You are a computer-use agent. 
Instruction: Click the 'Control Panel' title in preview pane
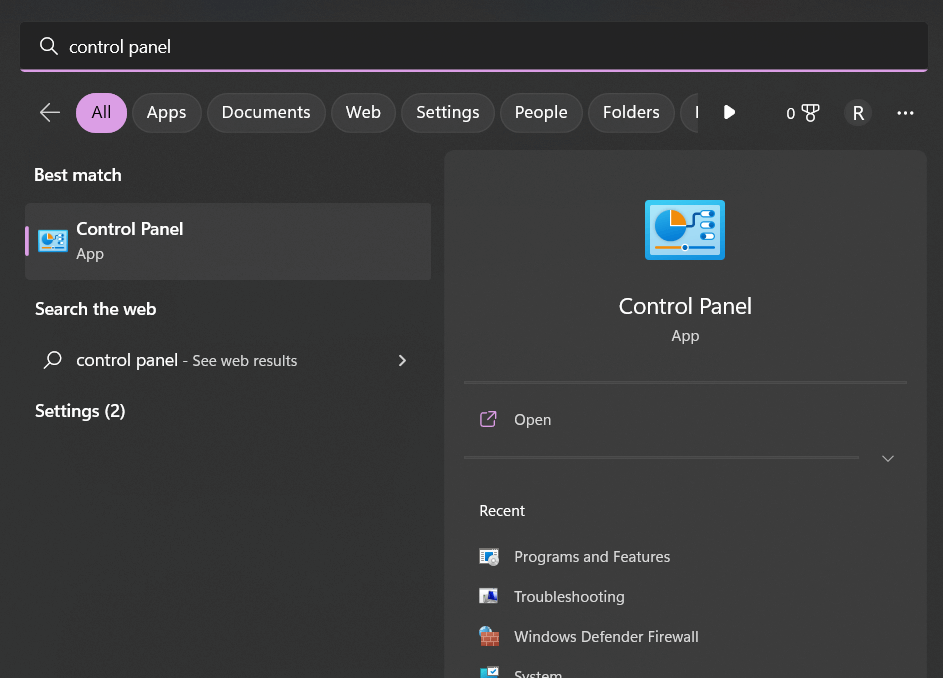[x=685, y=306]
